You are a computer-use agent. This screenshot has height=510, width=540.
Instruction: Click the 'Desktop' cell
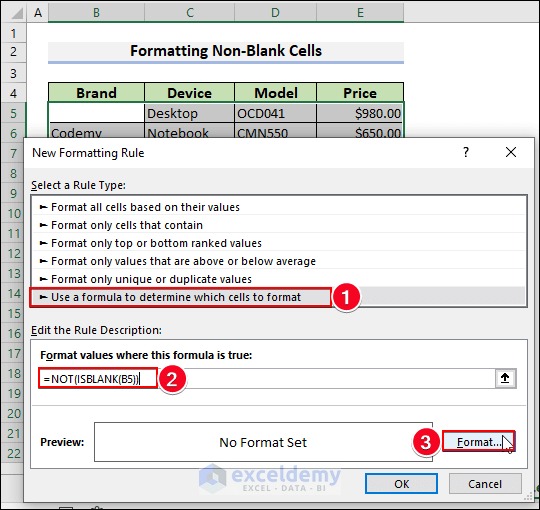click(189, 113)
